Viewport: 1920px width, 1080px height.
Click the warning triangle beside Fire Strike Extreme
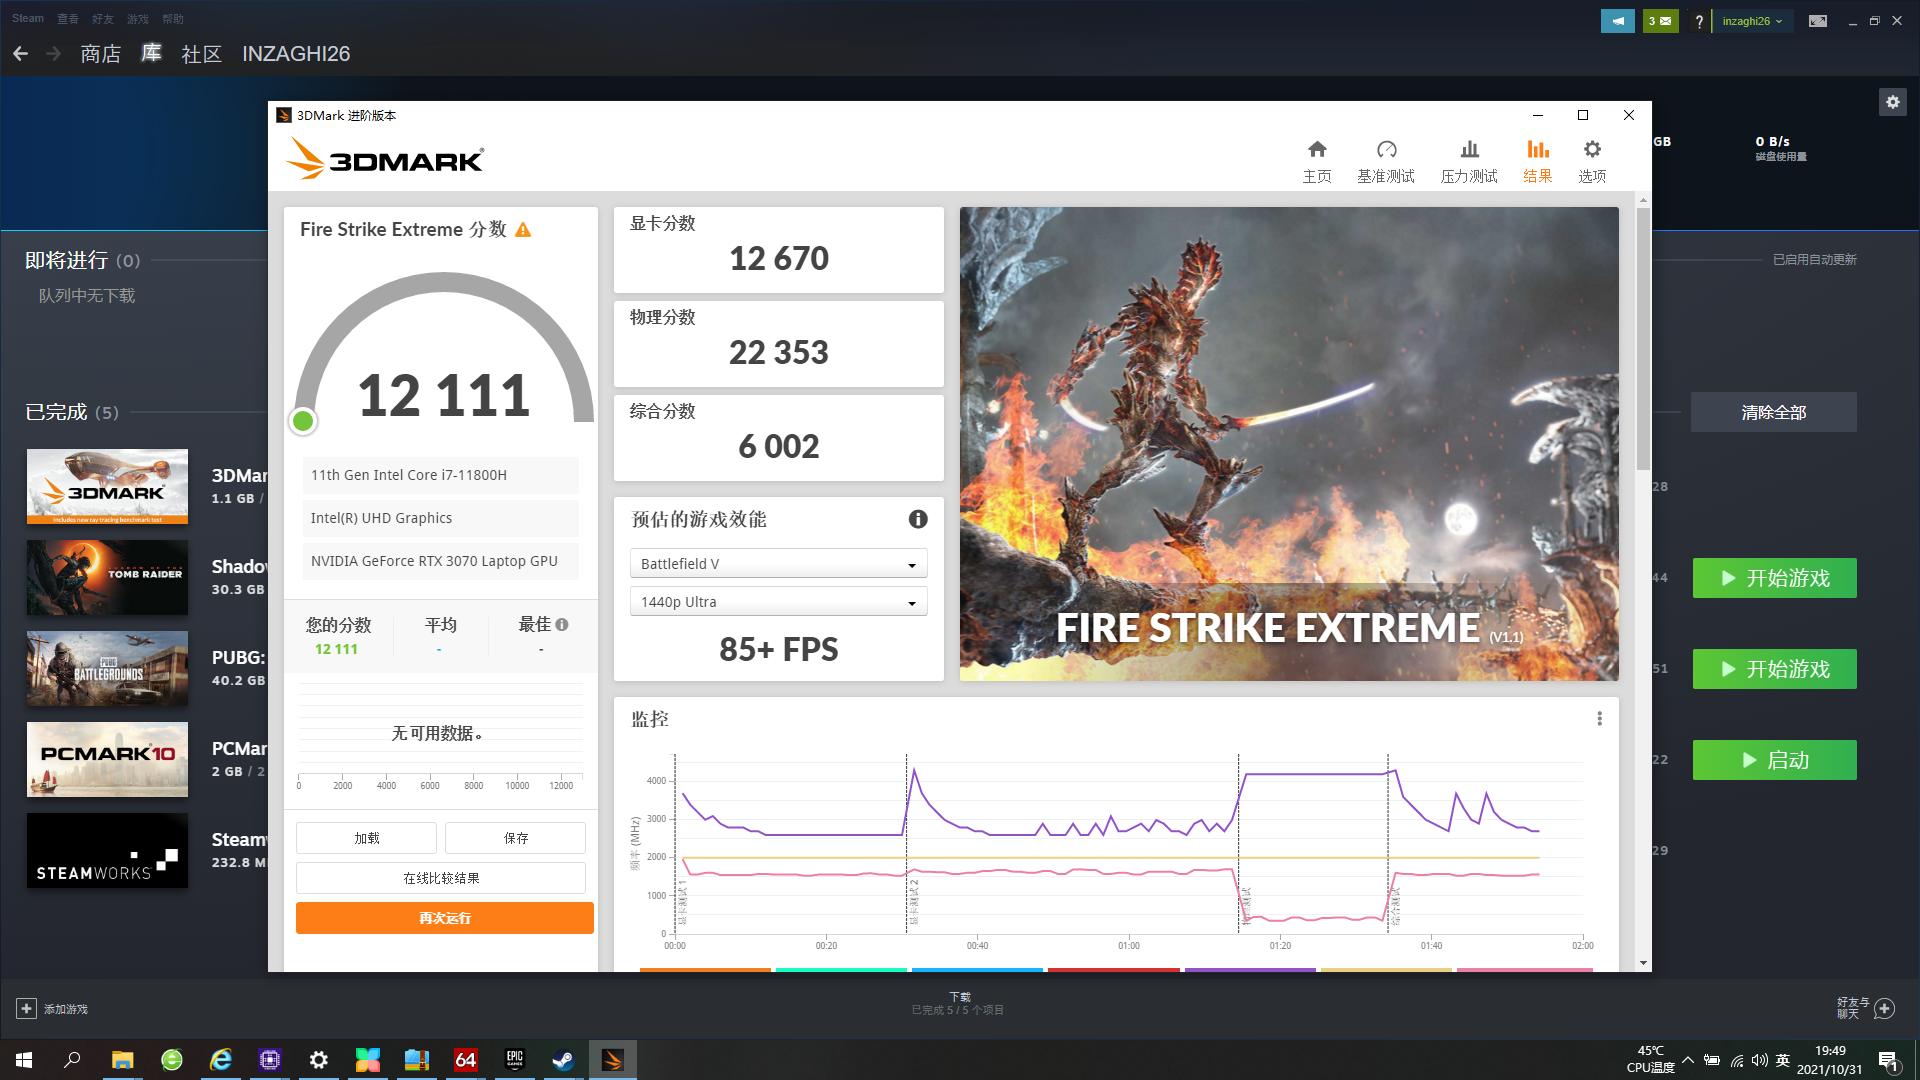coord(524,229)
